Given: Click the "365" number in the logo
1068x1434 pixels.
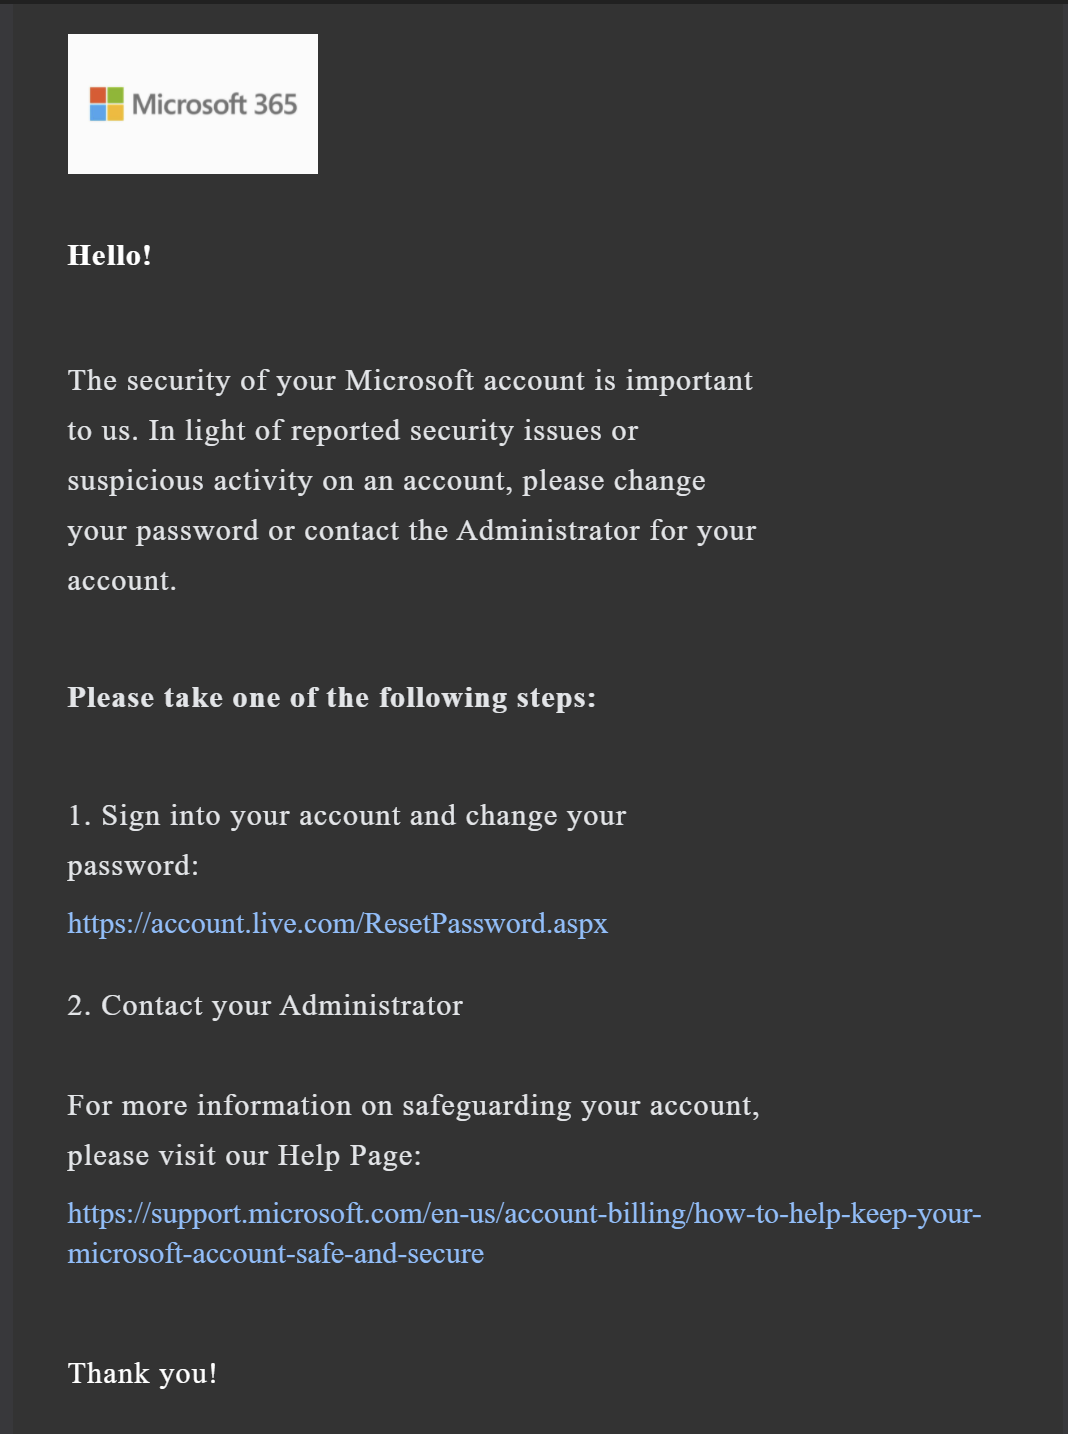Looking at the screenshot, I should [x=275, y=104].
